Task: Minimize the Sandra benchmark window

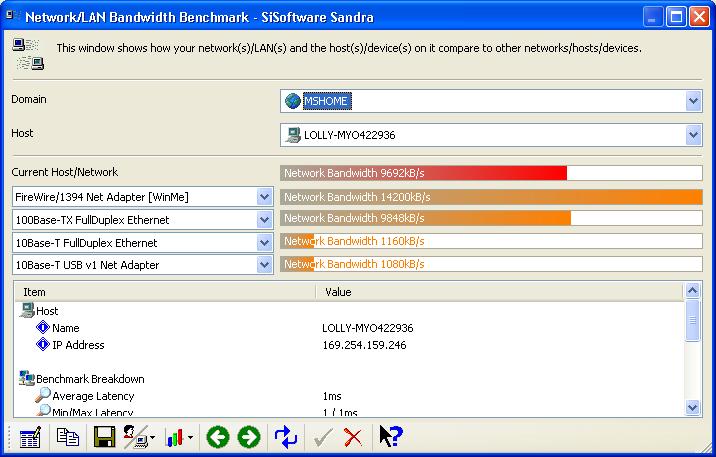Action: click(x=652, y=17)
